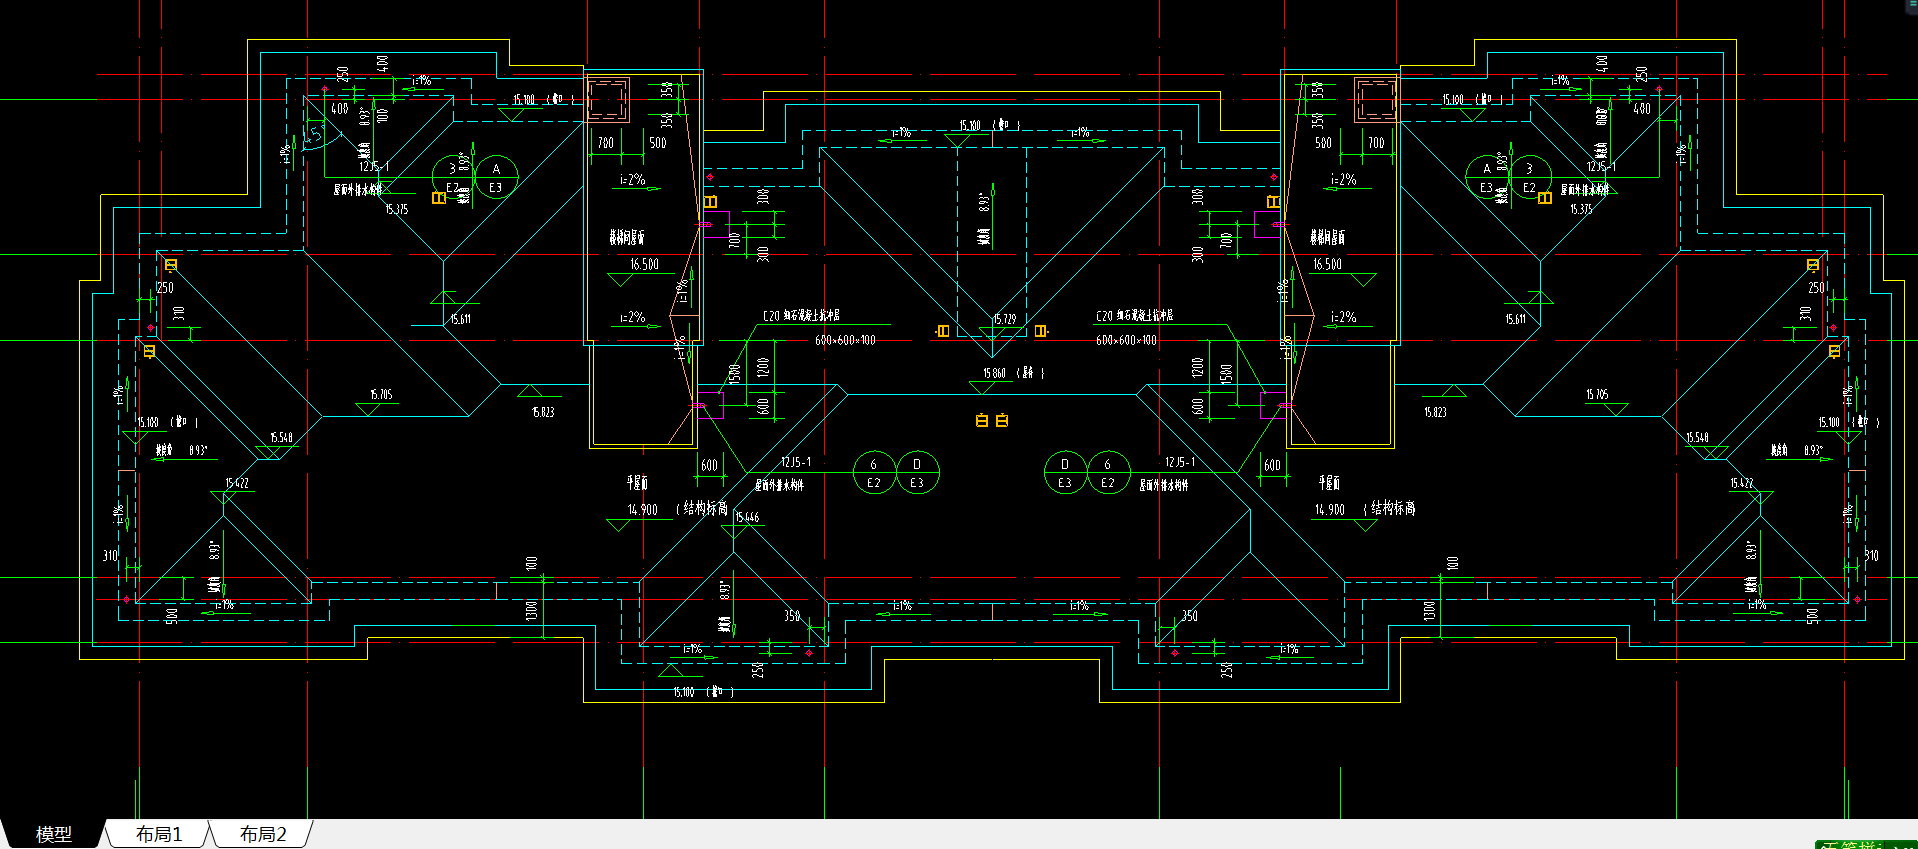Image resolution: width=1918 pixels, height=849 pixels.
Task: Select 16.500 in the right stair roof
Action: point(1327,265)
